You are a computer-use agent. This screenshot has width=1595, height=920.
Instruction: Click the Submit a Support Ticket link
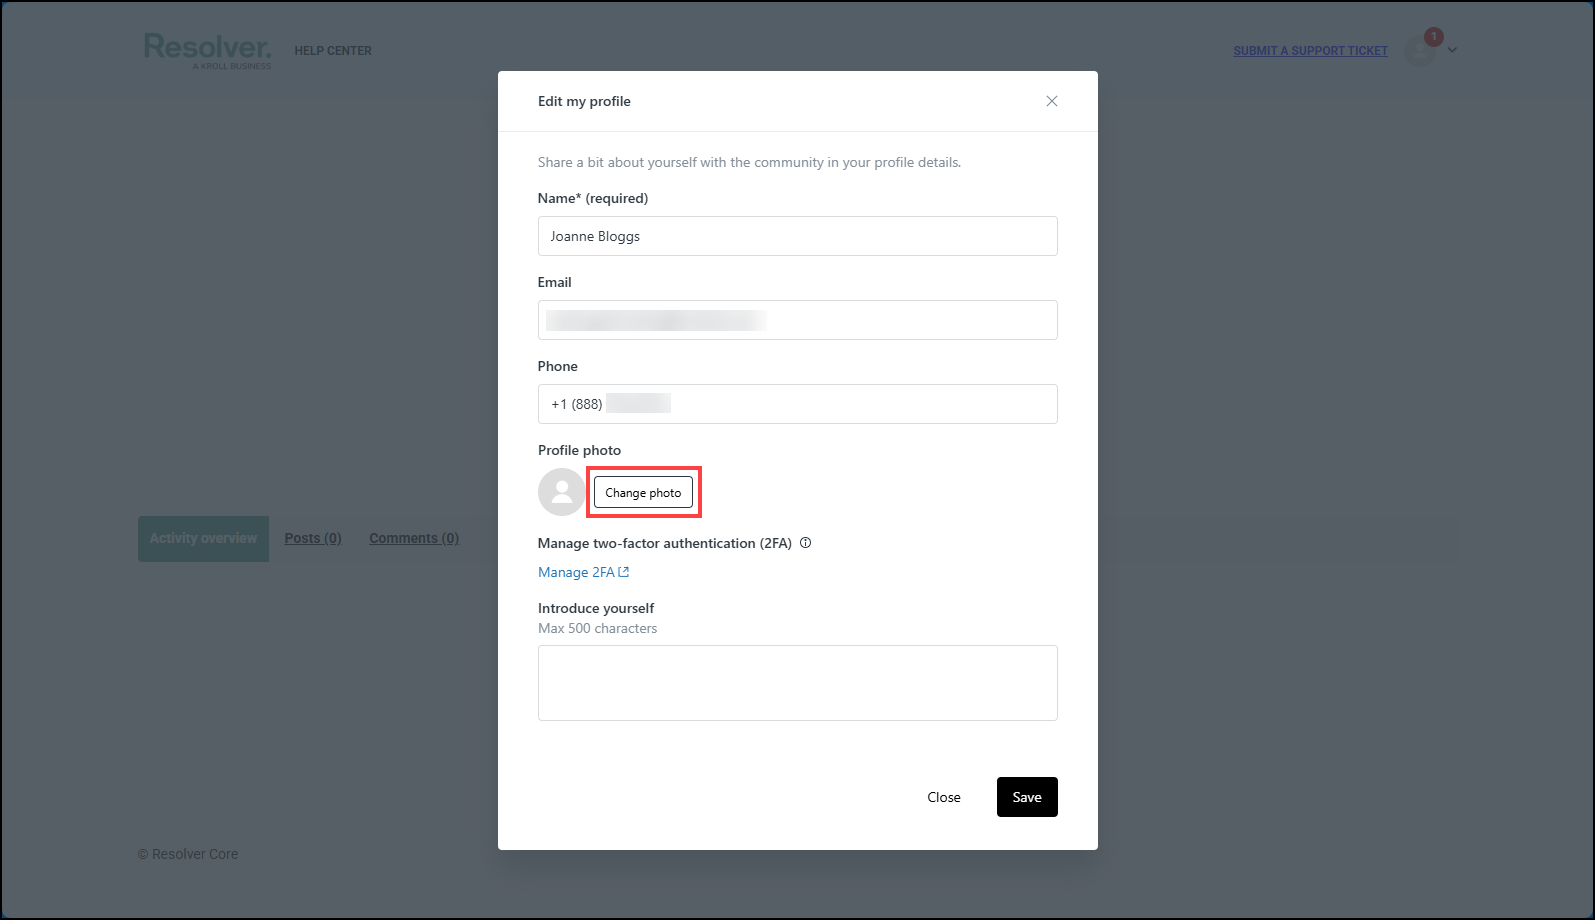[x=1310, y=51]
